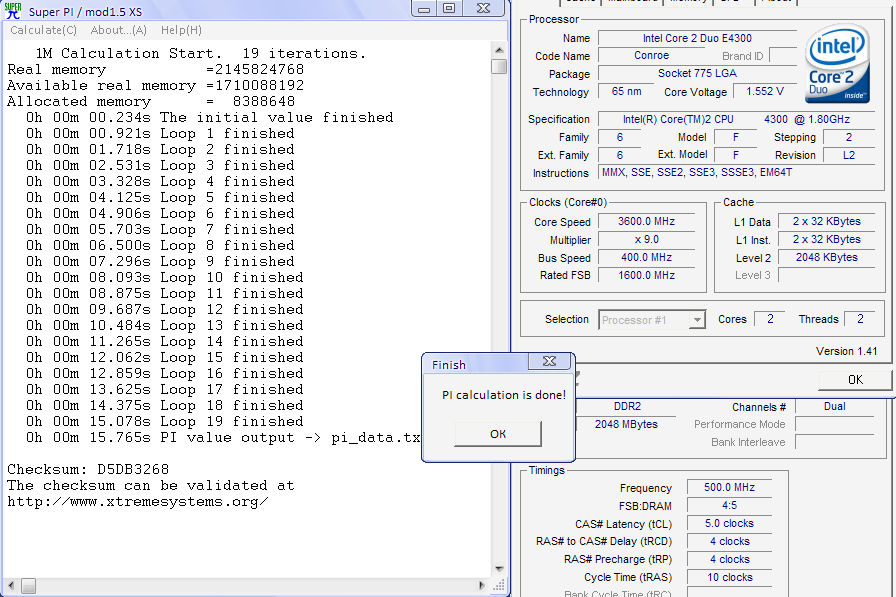
Task: Close the Finish dialog with X button
Action: [x=549, y=361]
